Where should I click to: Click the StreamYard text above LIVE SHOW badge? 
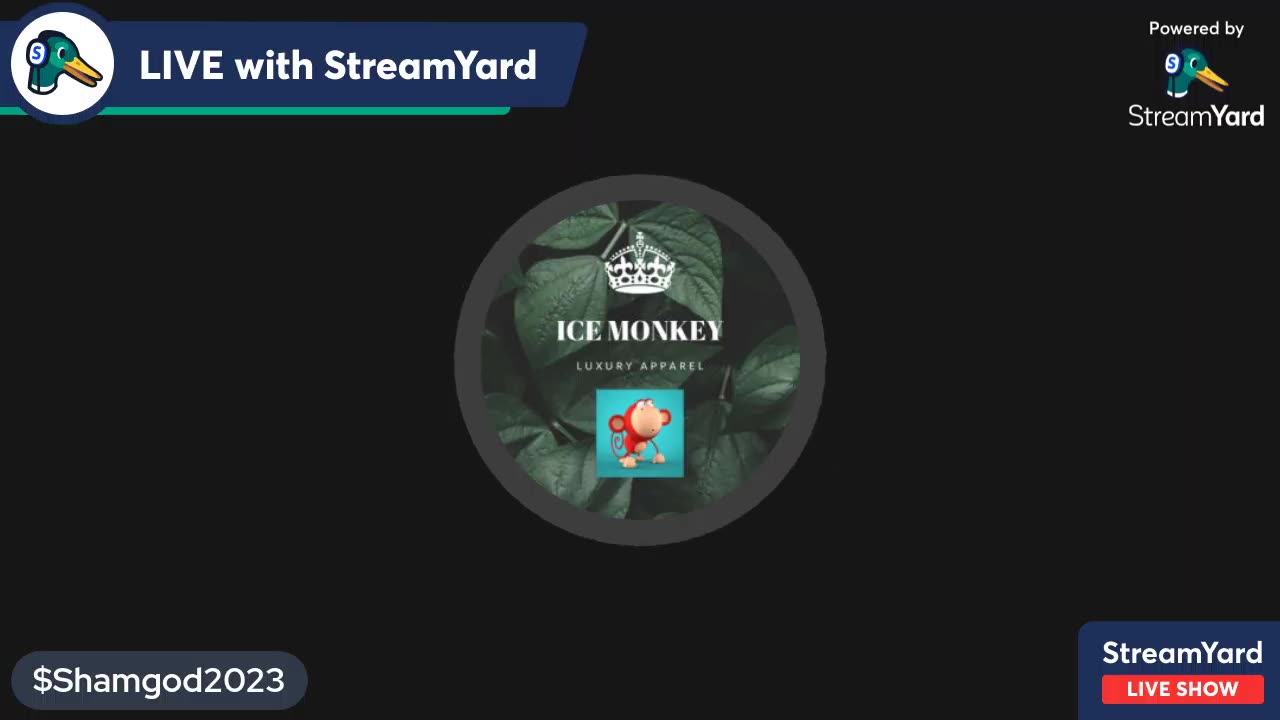[1182, 653]
